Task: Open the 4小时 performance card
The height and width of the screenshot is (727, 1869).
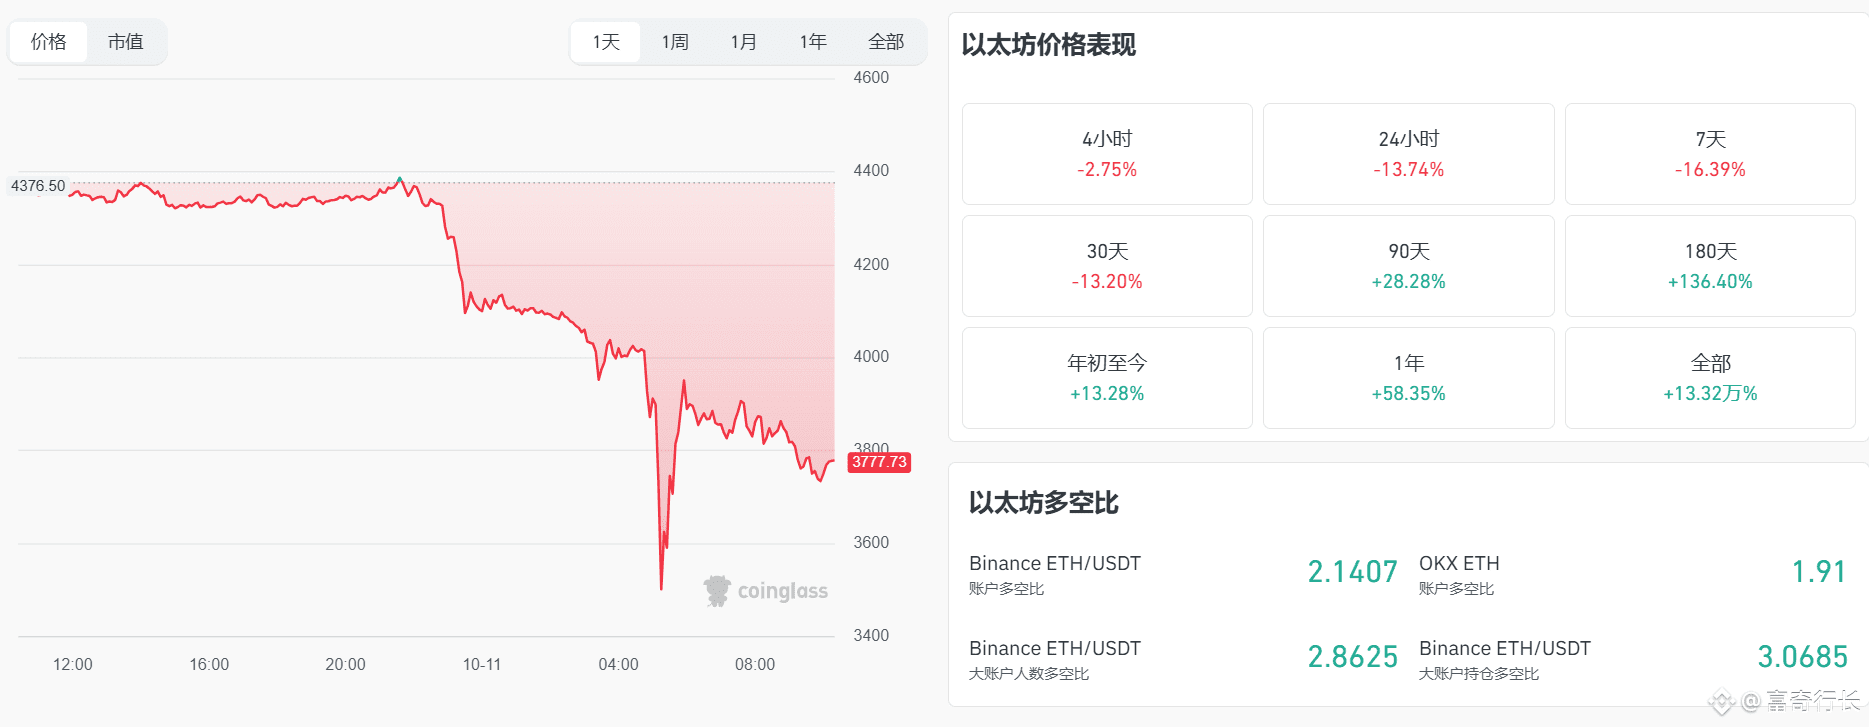Action: click(1107, 154)
